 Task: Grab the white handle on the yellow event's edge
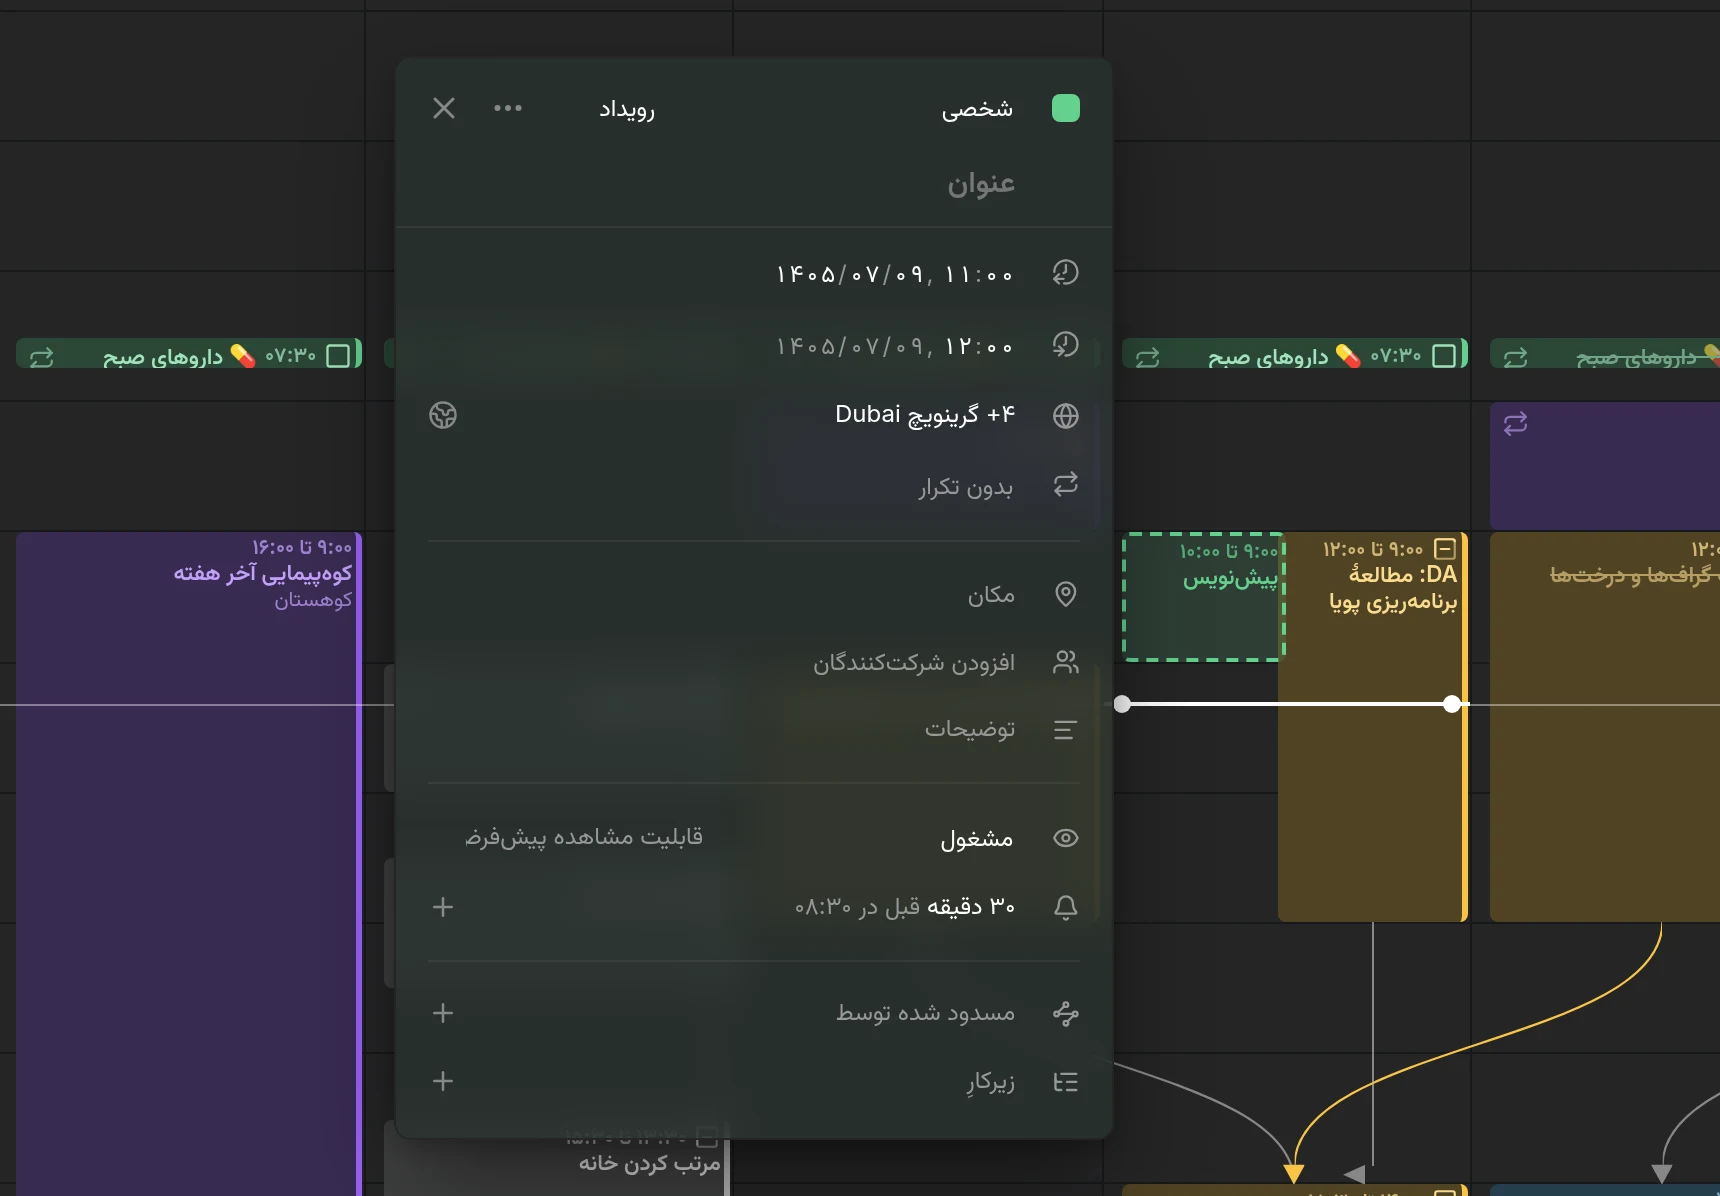[1452, 704]
